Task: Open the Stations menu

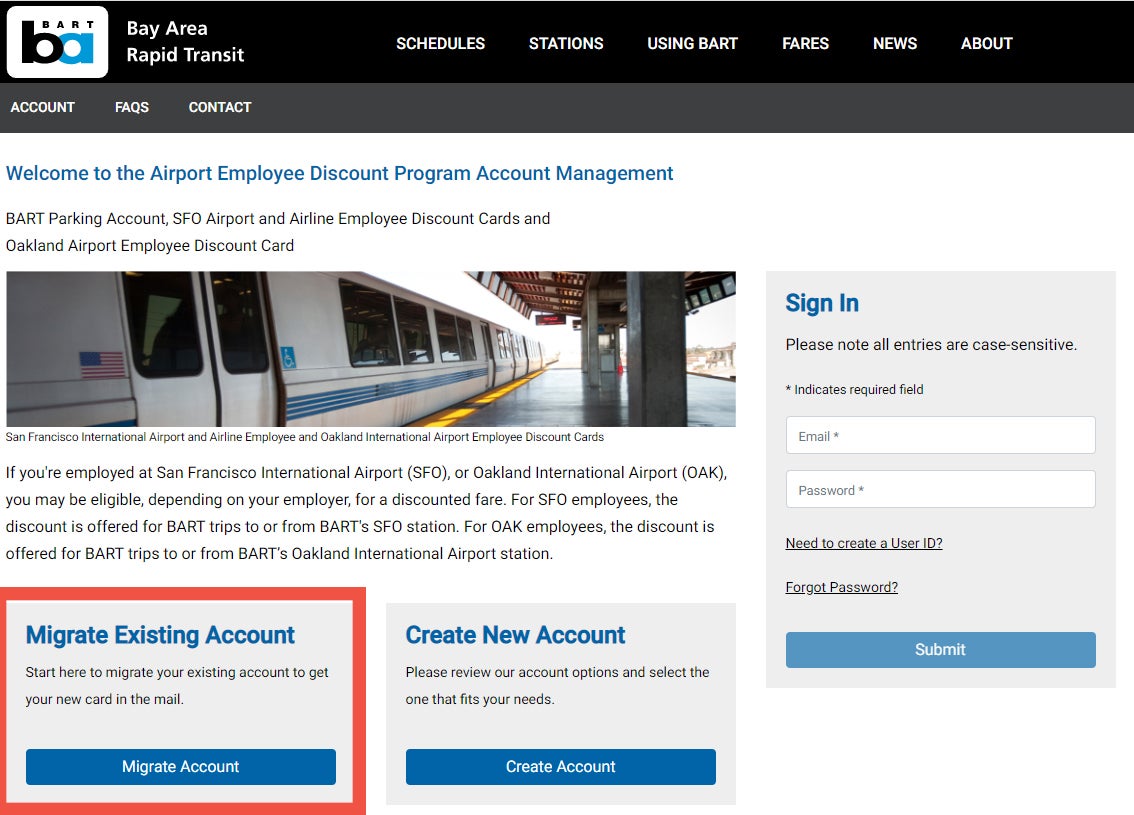Action: tap(566, 43)
